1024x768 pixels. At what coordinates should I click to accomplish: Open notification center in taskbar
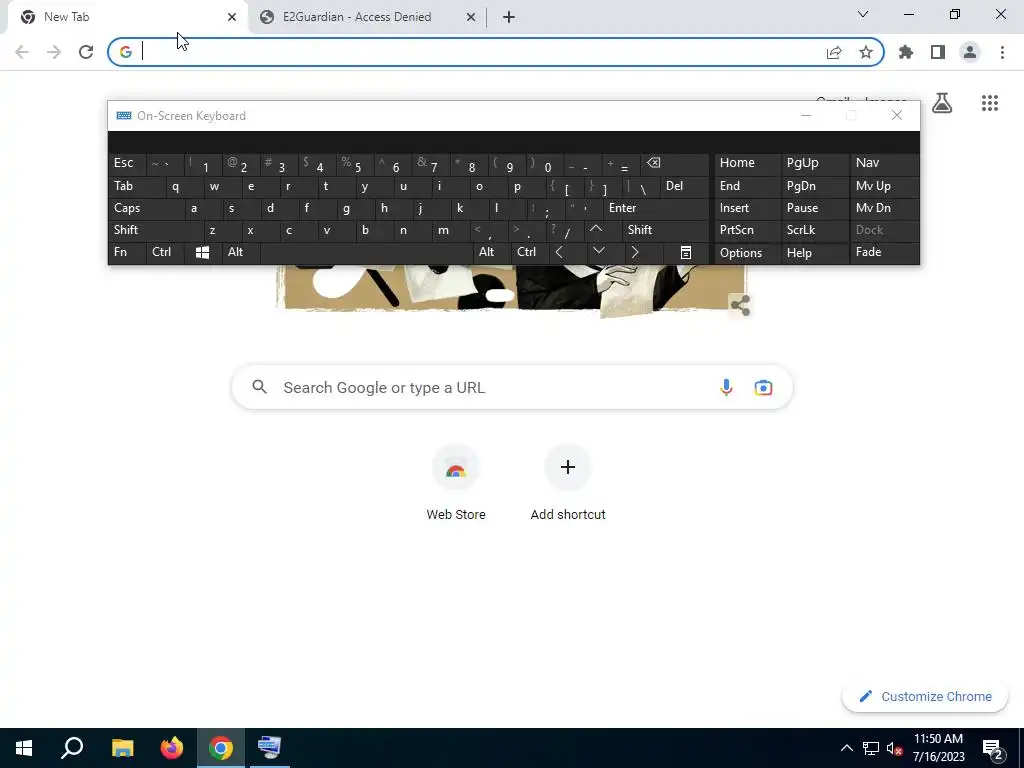993,748
